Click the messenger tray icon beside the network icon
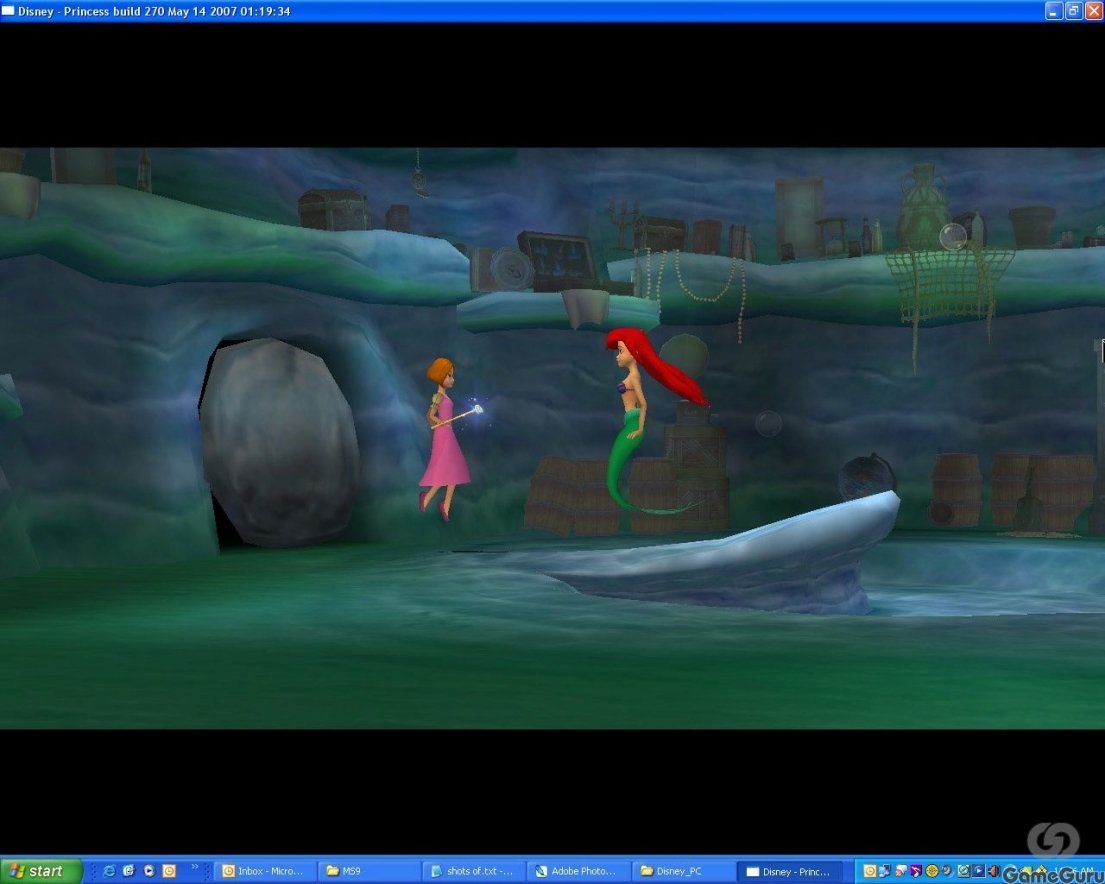Image resolution: width=1105 pixels, height=884 pixels. point(901,871)
